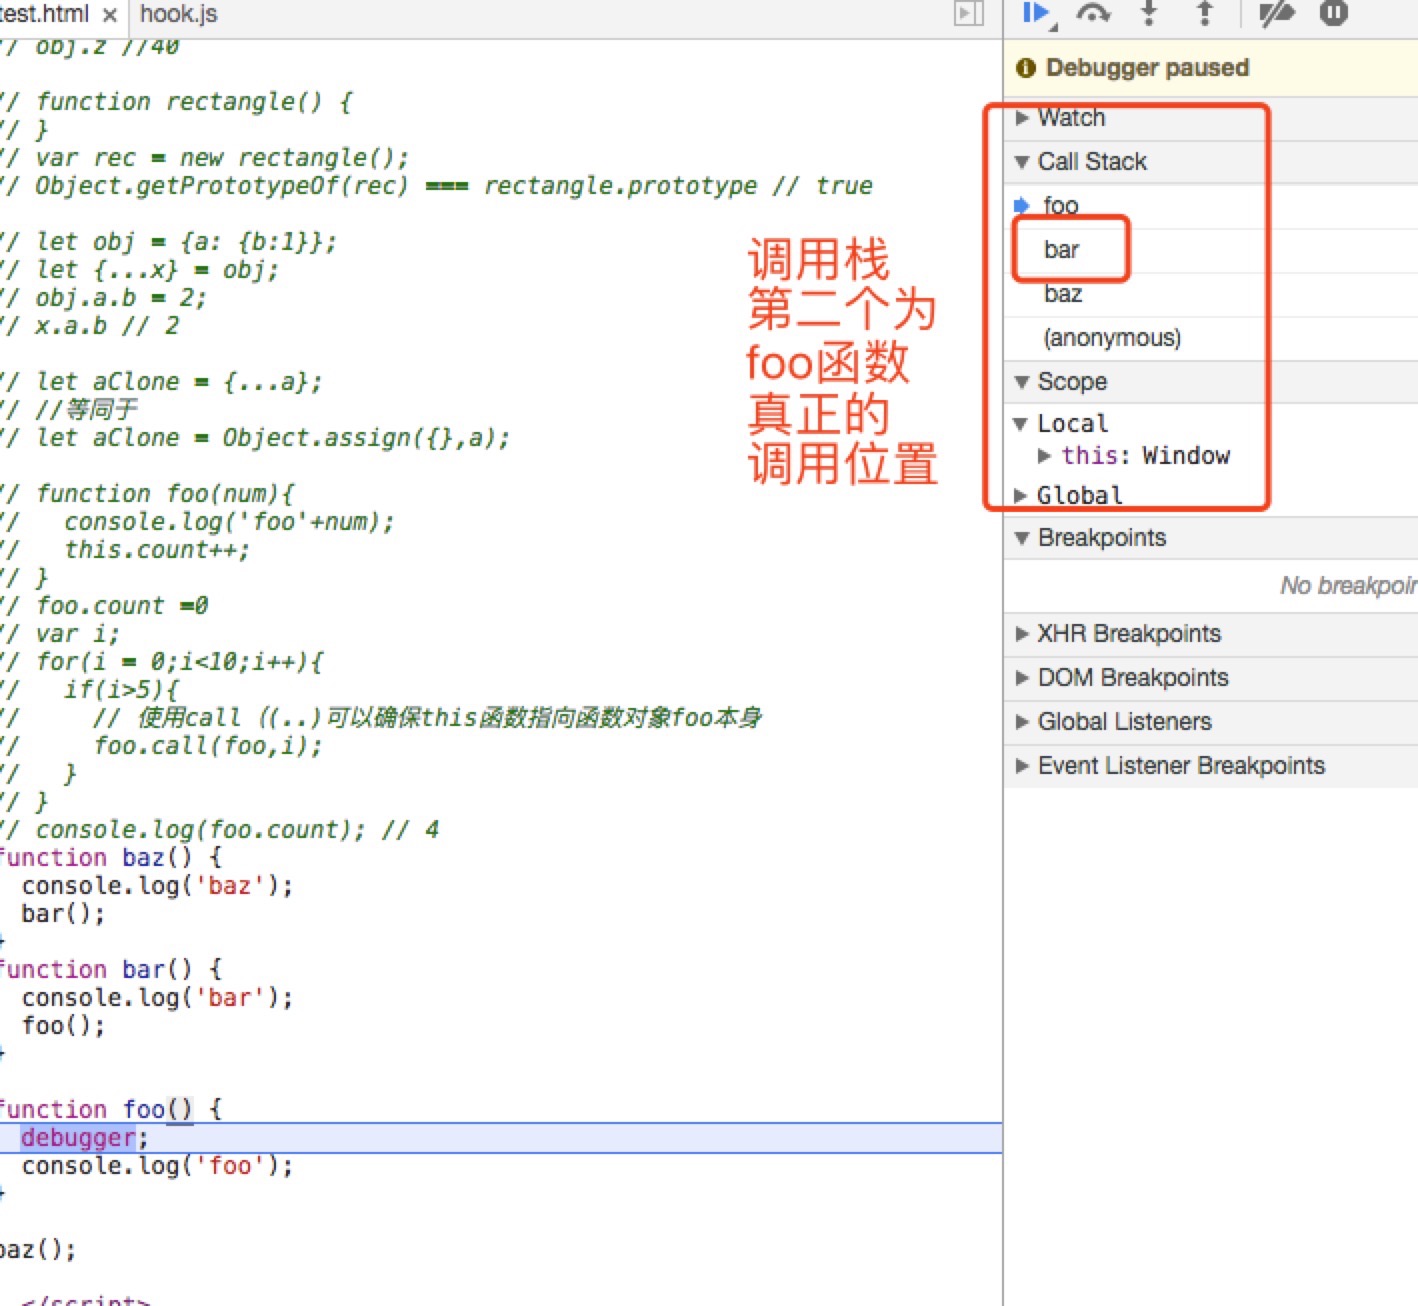Click the 'Debugger paused' status text
Screen dimensions: 1418x1306
point(1147,68)
